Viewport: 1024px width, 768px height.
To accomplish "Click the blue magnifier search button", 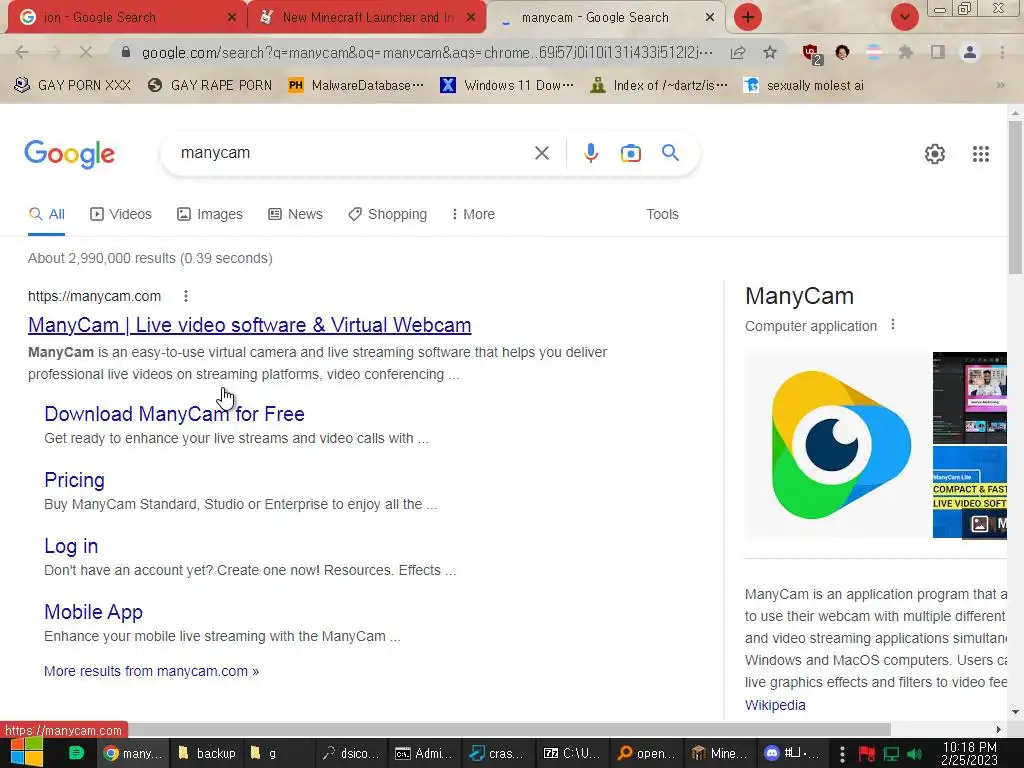I will click(x=670, y=153).
